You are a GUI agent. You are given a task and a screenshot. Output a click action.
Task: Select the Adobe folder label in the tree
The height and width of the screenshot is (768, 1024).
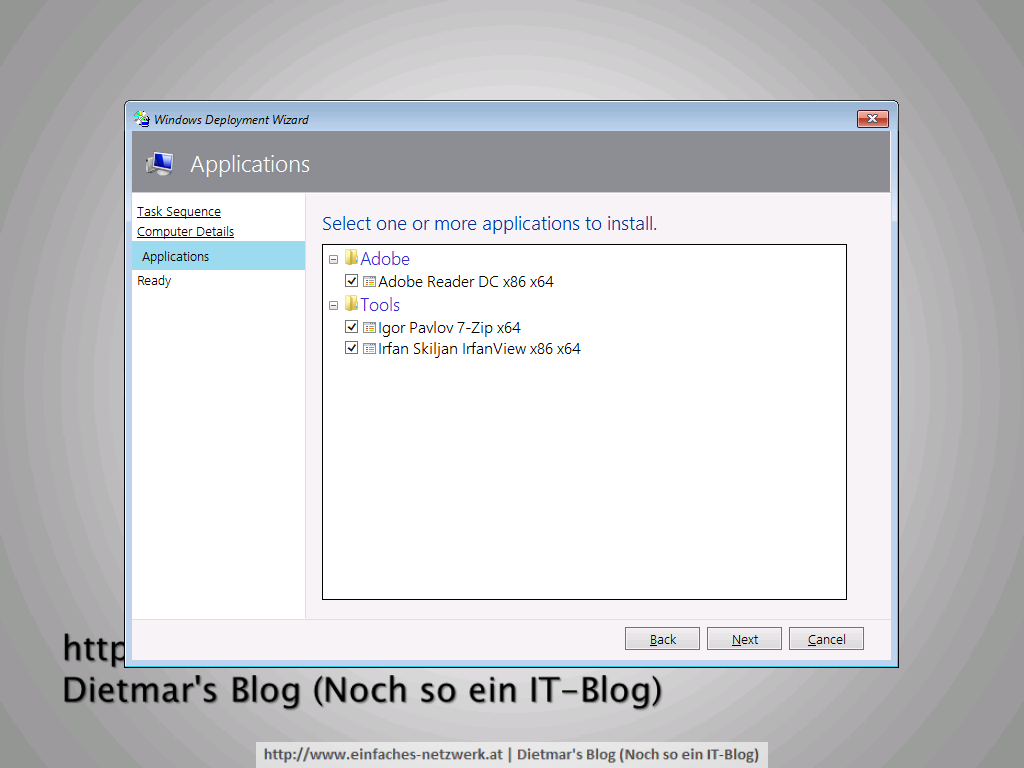(x=385, y=259)
